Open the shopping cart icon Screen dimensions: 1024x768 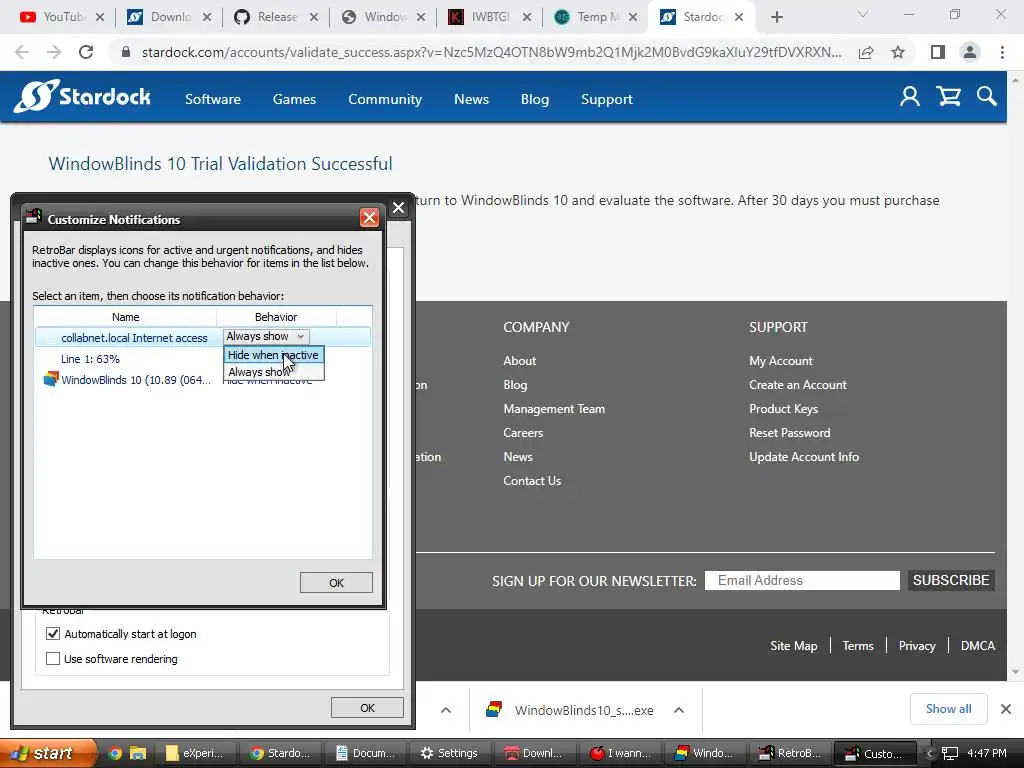[948, 97]
